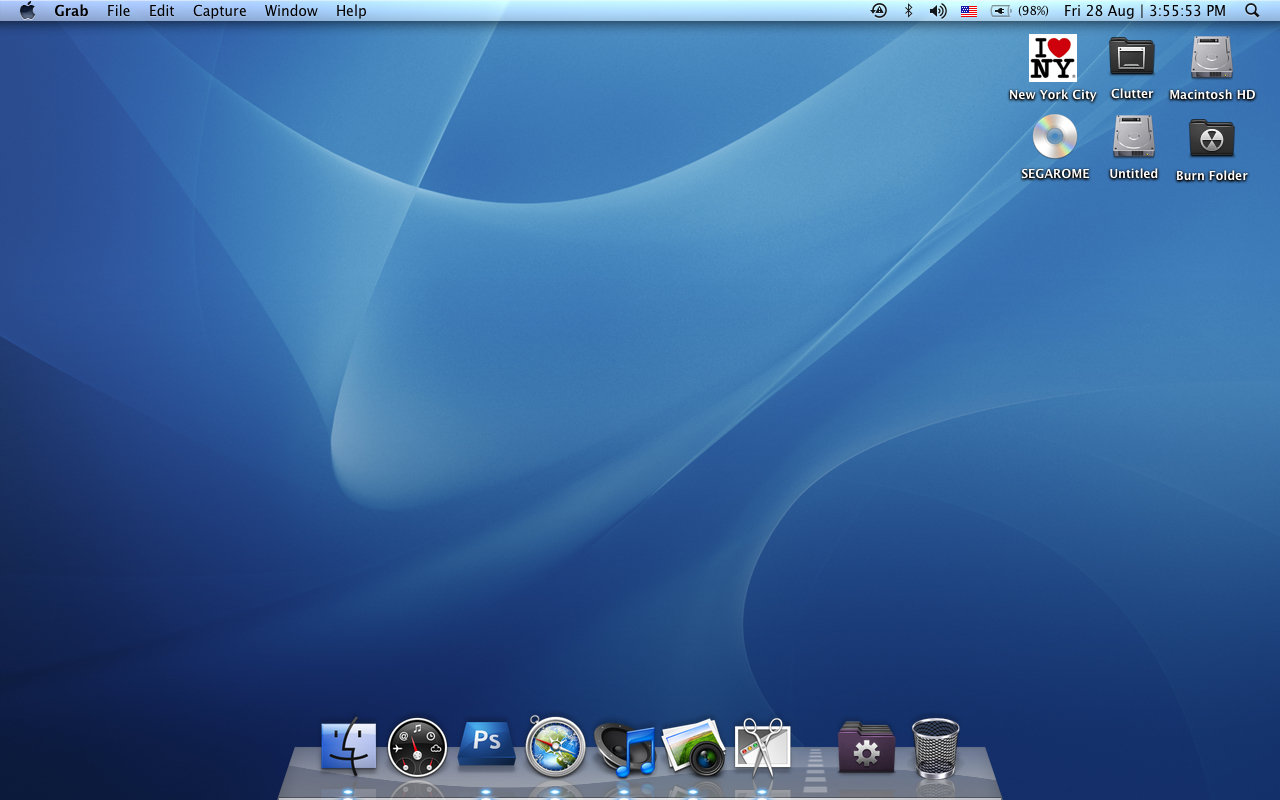Open iPhoto camera icon in Dock
This screenshot has width=1280, height=800.
point(694,747)
